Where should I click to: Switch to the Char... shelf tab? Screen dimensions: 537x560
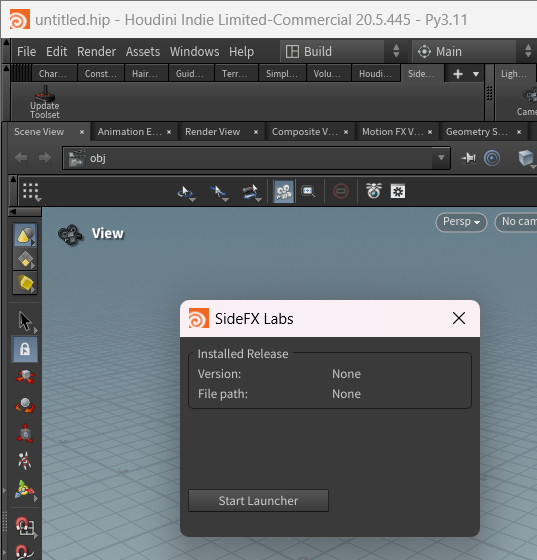click(x=54, y=74)
